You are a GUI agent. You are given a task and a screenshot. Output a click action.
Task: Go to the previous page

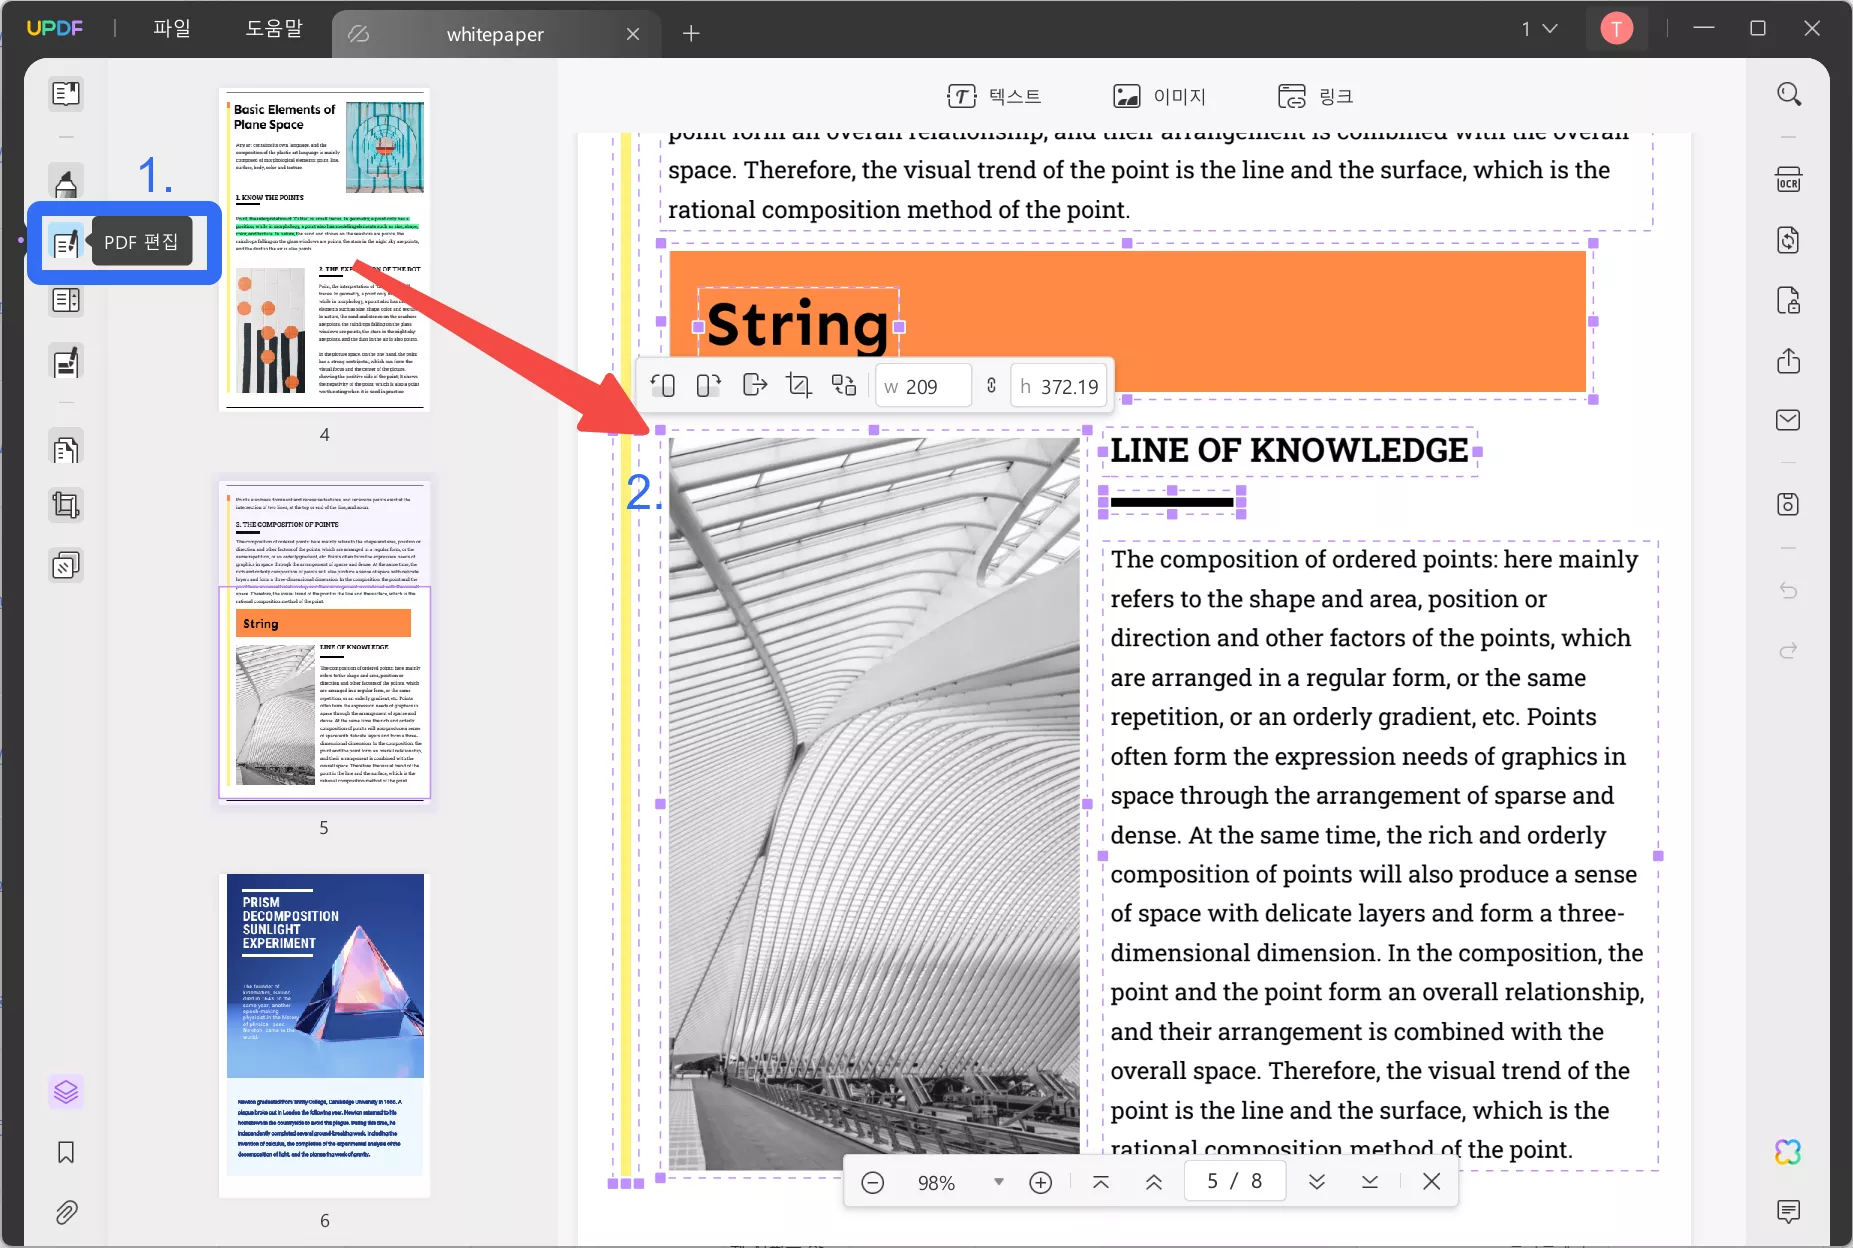[x=1153, y=1182]
